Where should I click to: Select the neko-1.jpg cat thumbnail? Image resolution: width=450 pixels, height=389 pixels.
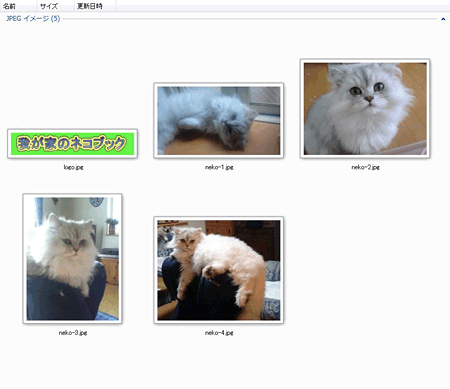point(219,120)
